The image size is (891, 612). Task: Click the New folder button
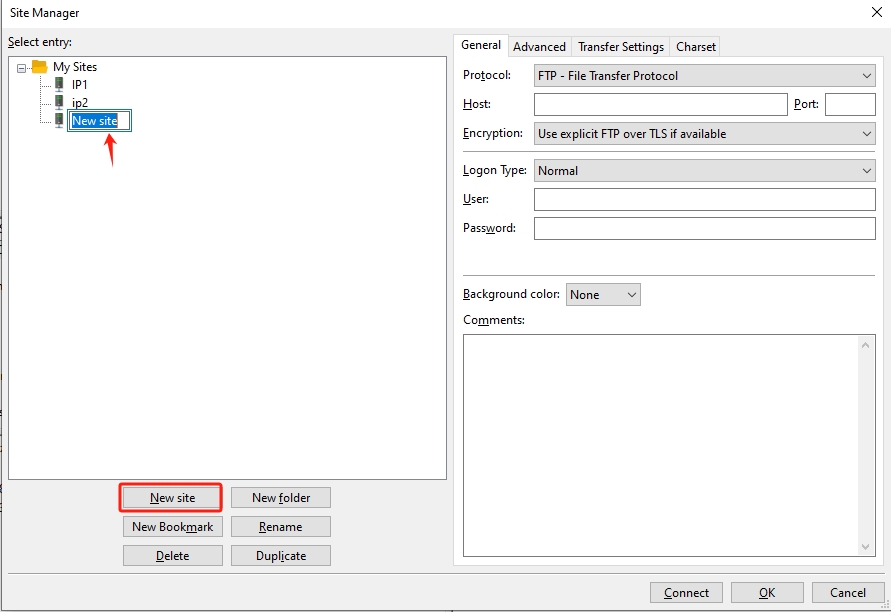280,498
